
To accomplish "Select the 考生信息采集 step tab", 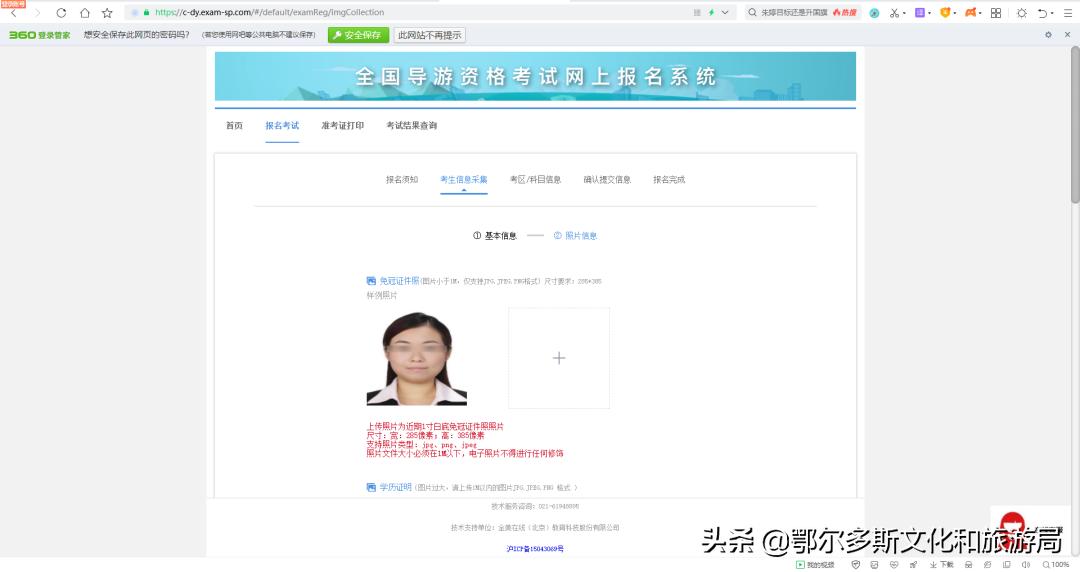I will 464,179.
